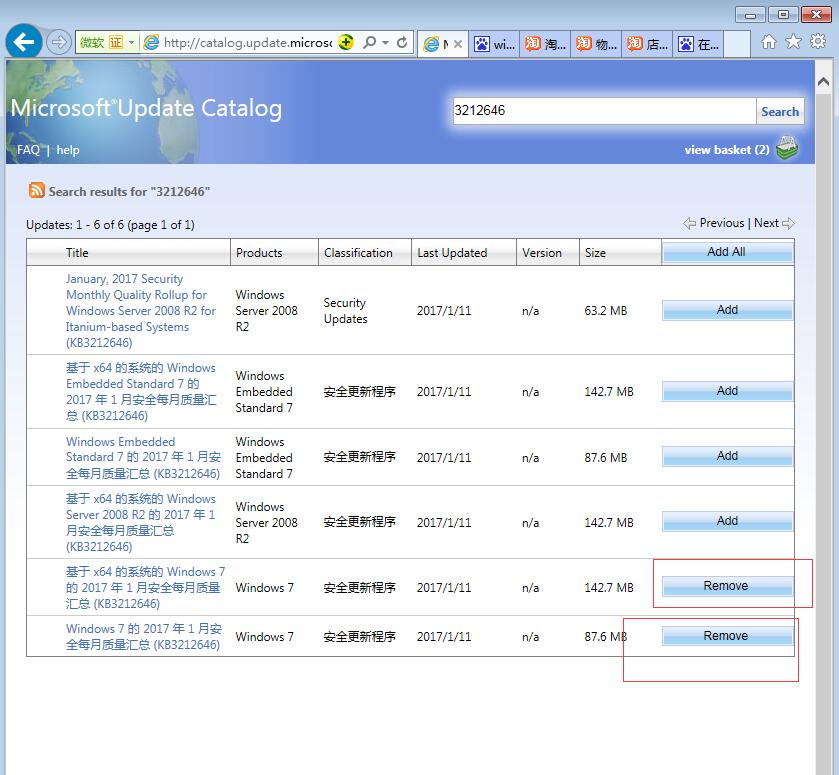This screenshot has height=775, width=839.
Task: Switch to the 'wi...' Baidu tab
Action: click(x=495, y=44)
